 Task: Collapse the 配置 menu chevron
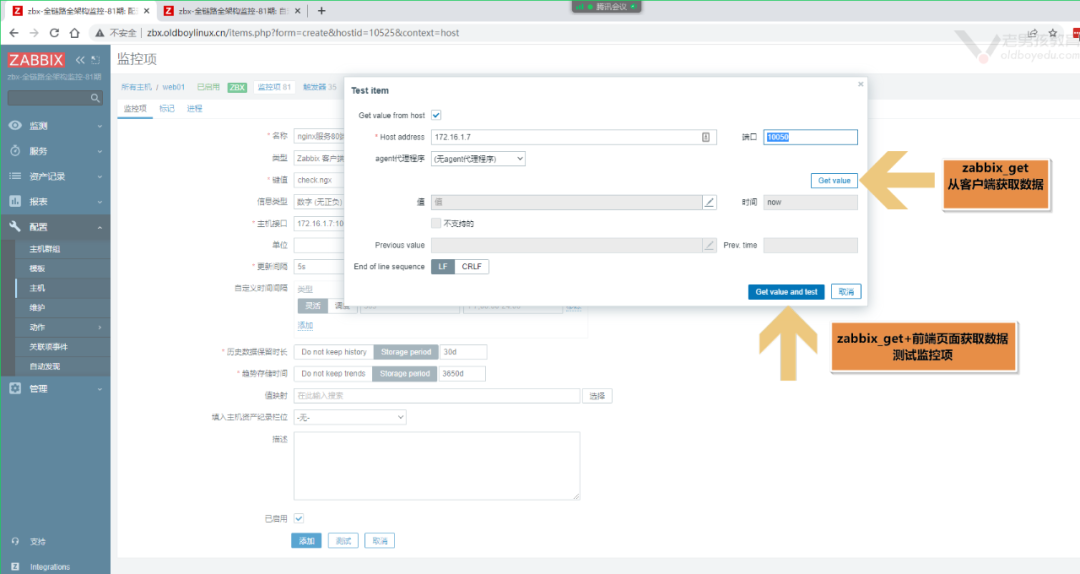tap(100, 227)
